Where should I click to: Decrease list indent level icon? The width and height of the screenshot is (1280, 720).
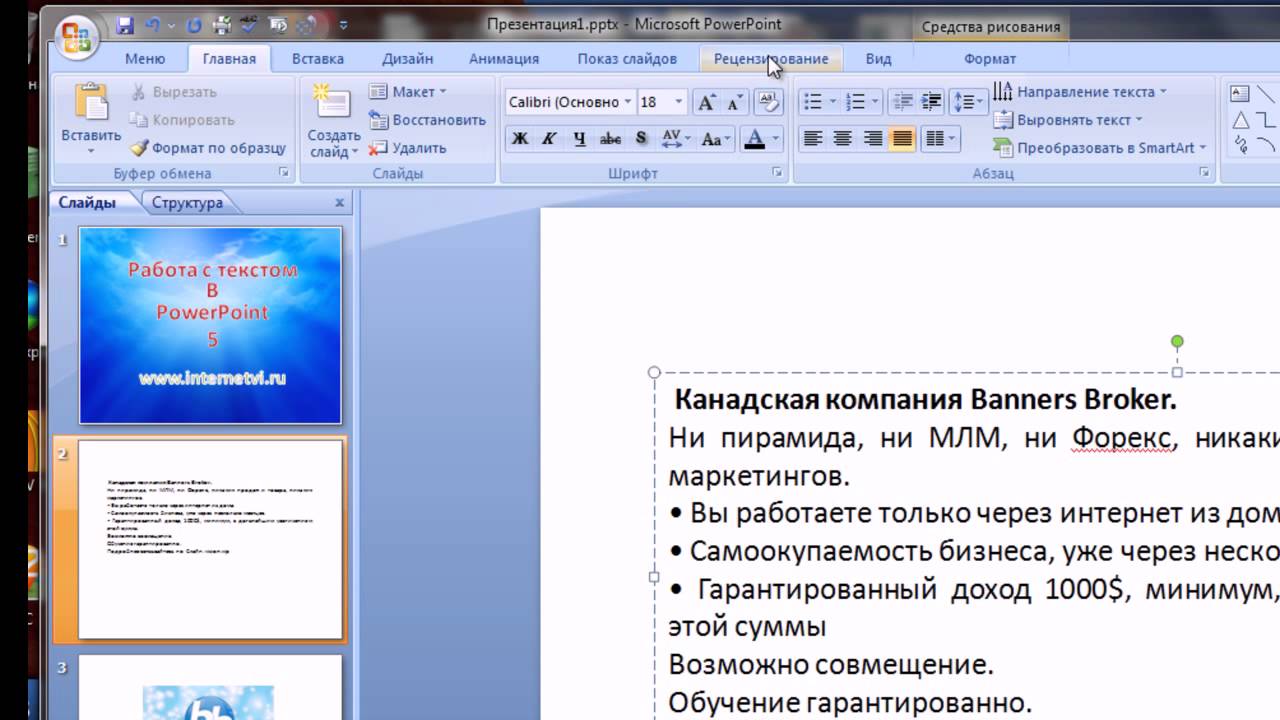903,102
